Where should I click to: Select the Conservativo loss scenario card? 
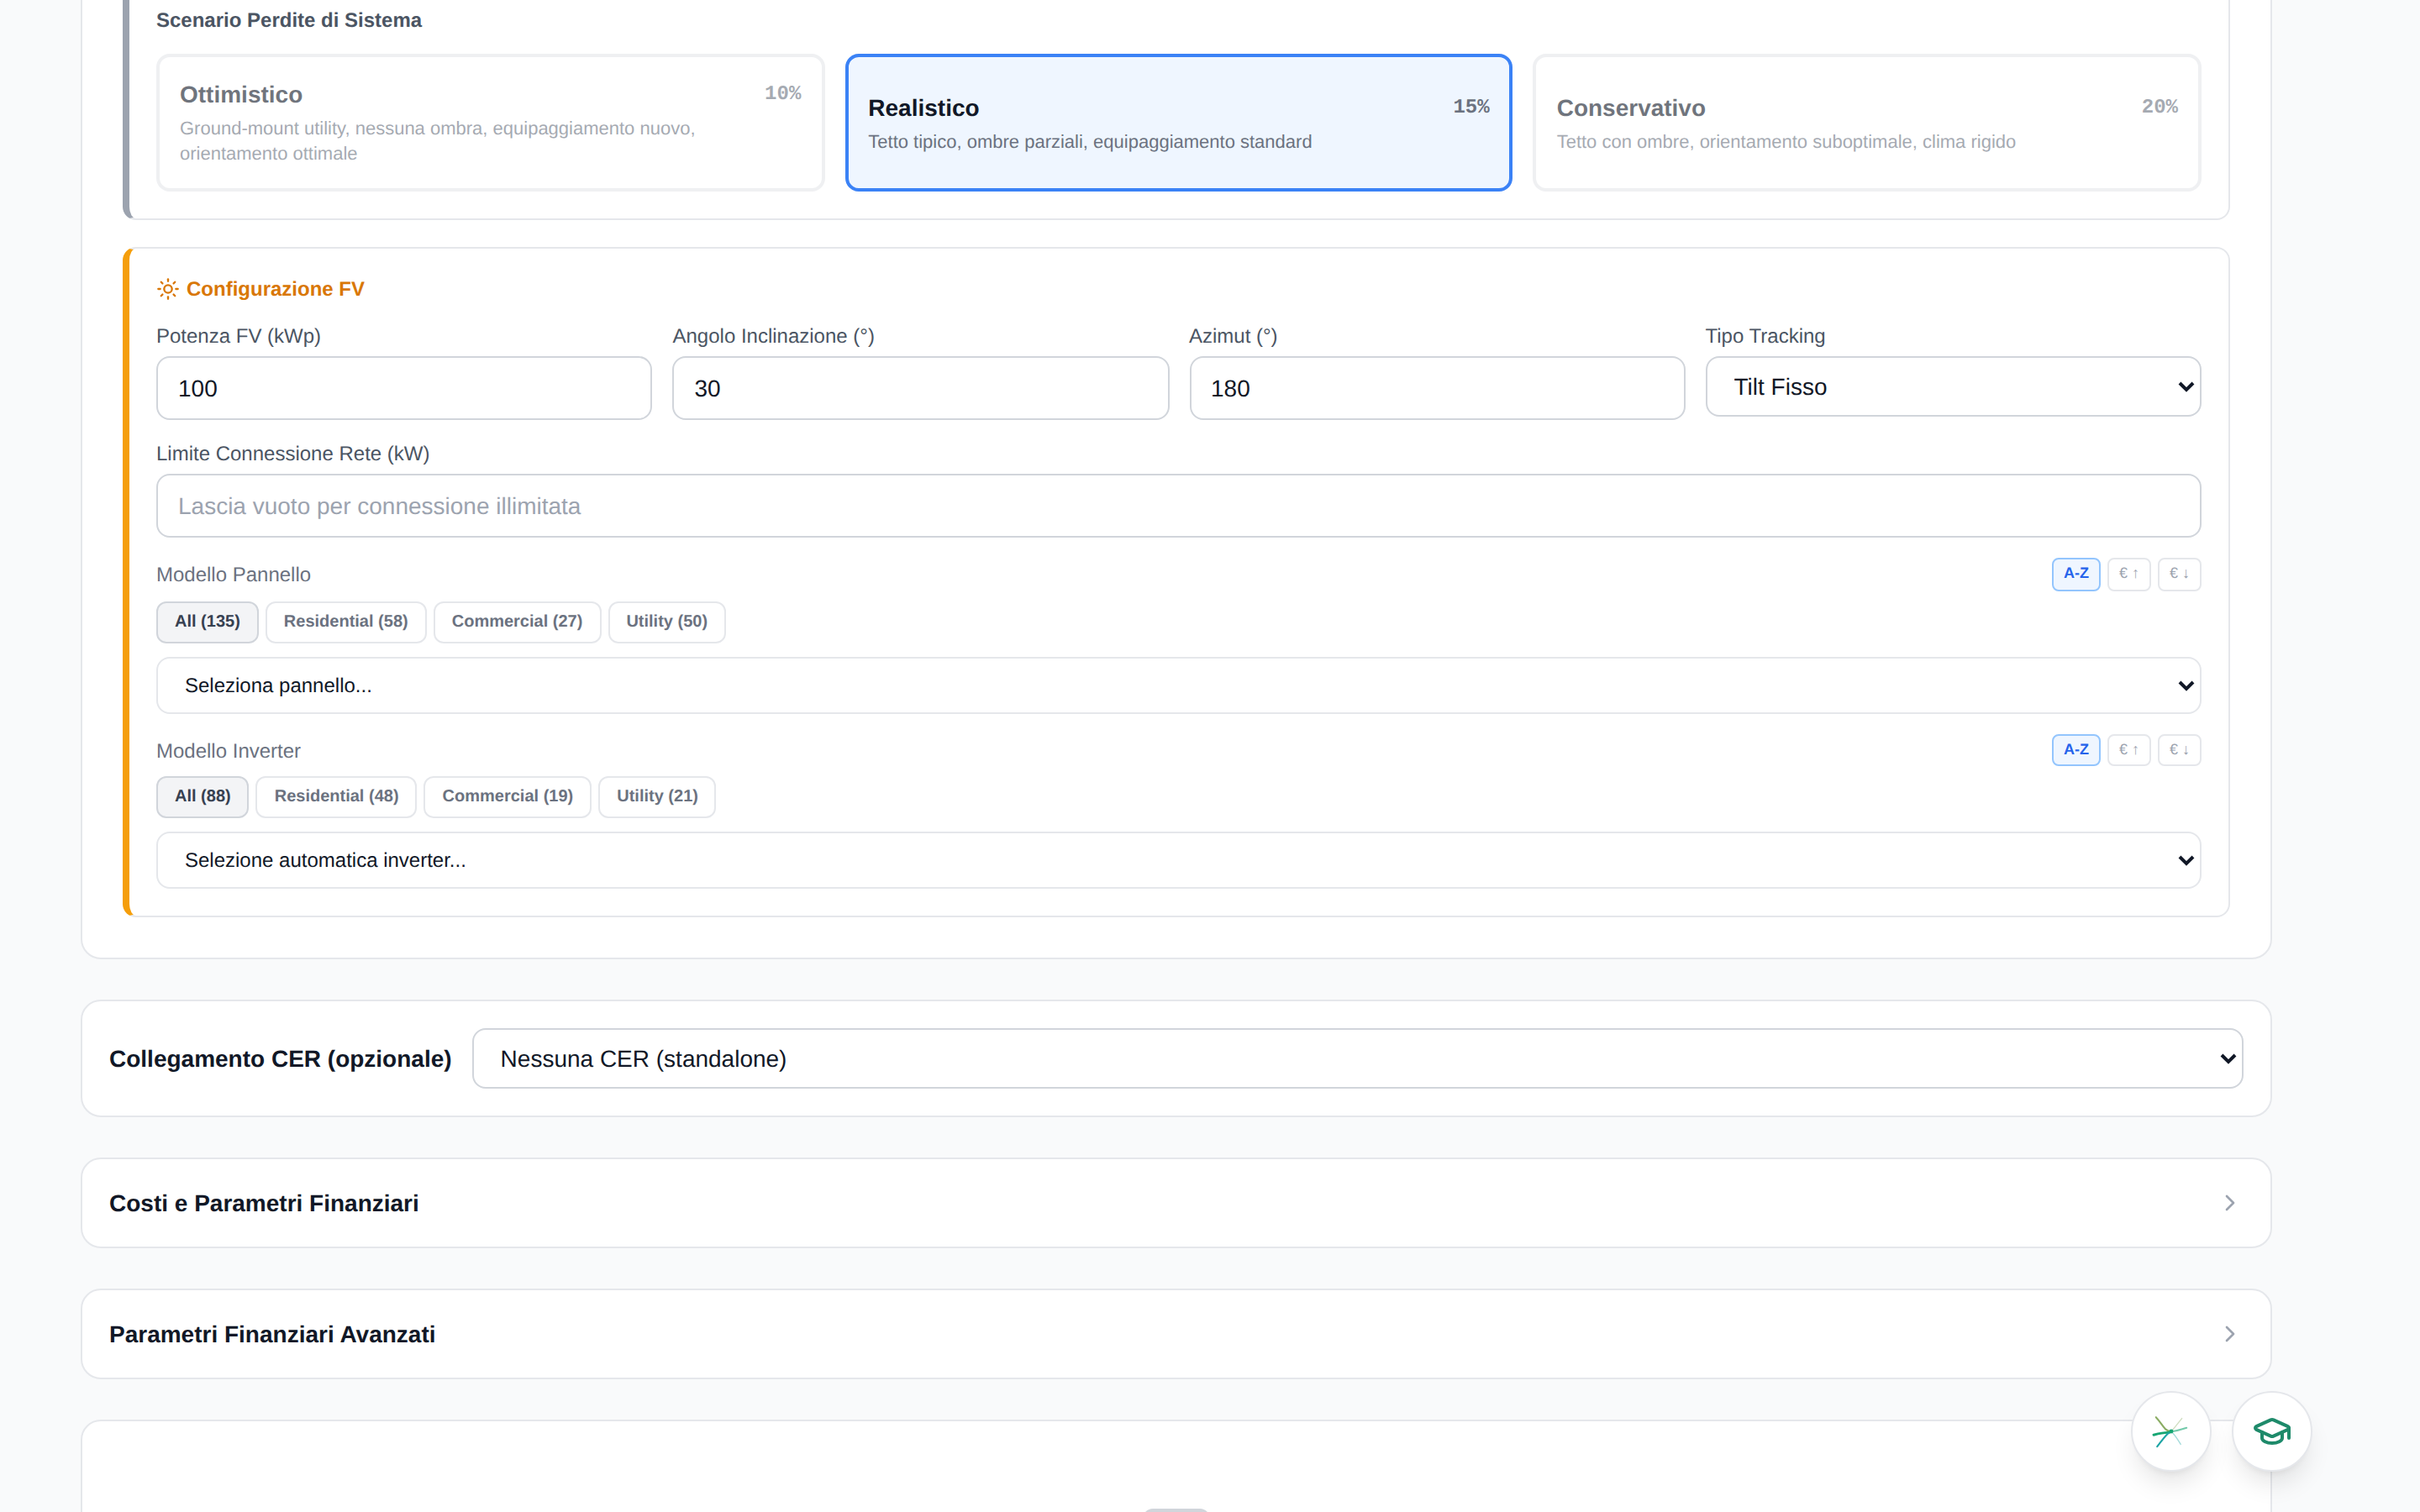click(x=1866, y=122)
